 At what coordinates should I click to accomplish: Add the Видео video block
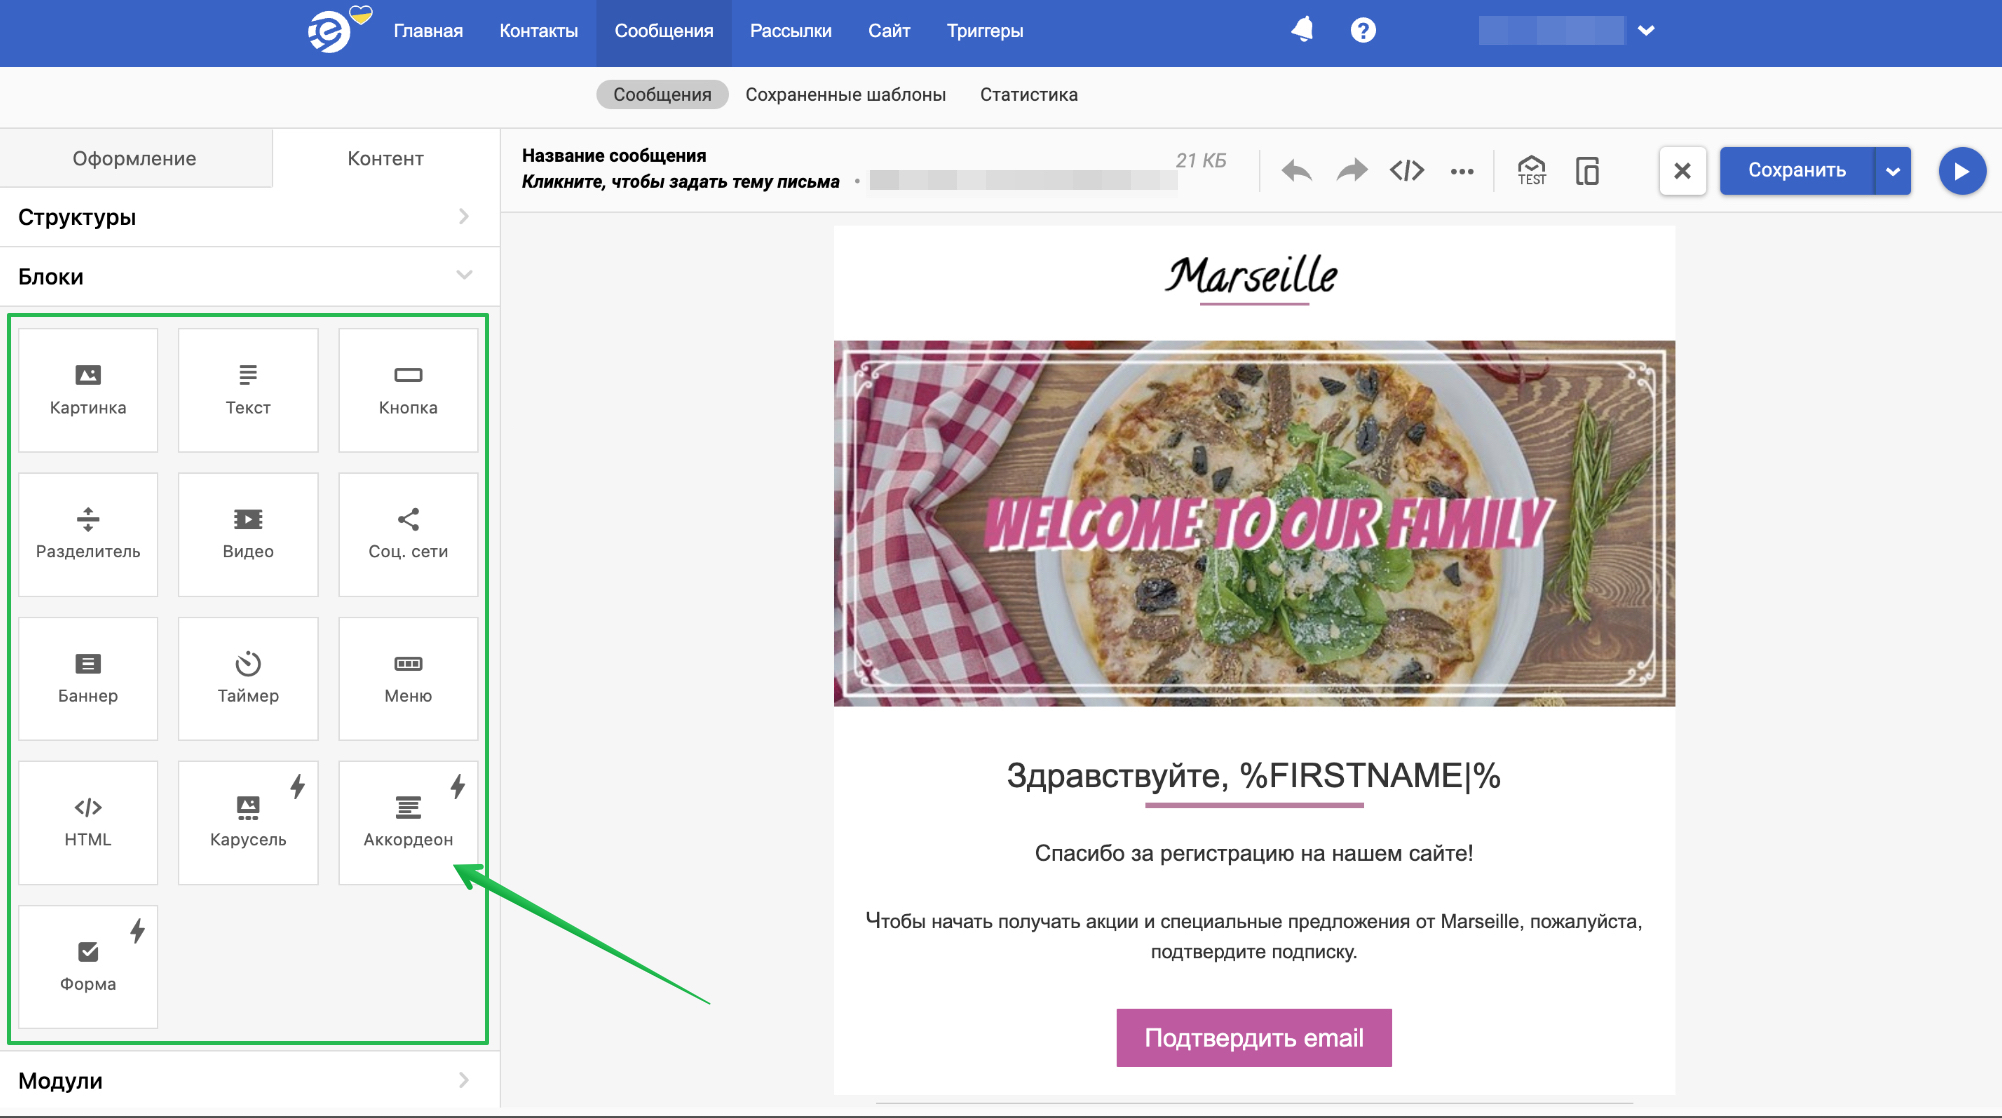(x=248, y=534)
